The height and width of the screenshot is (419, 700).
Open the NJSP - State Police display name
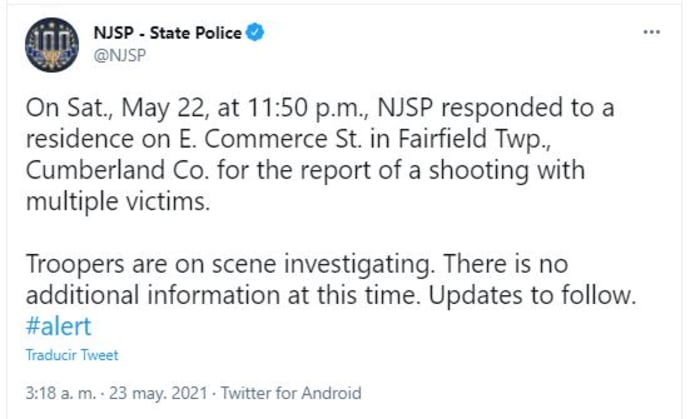[x=166, y=33]
